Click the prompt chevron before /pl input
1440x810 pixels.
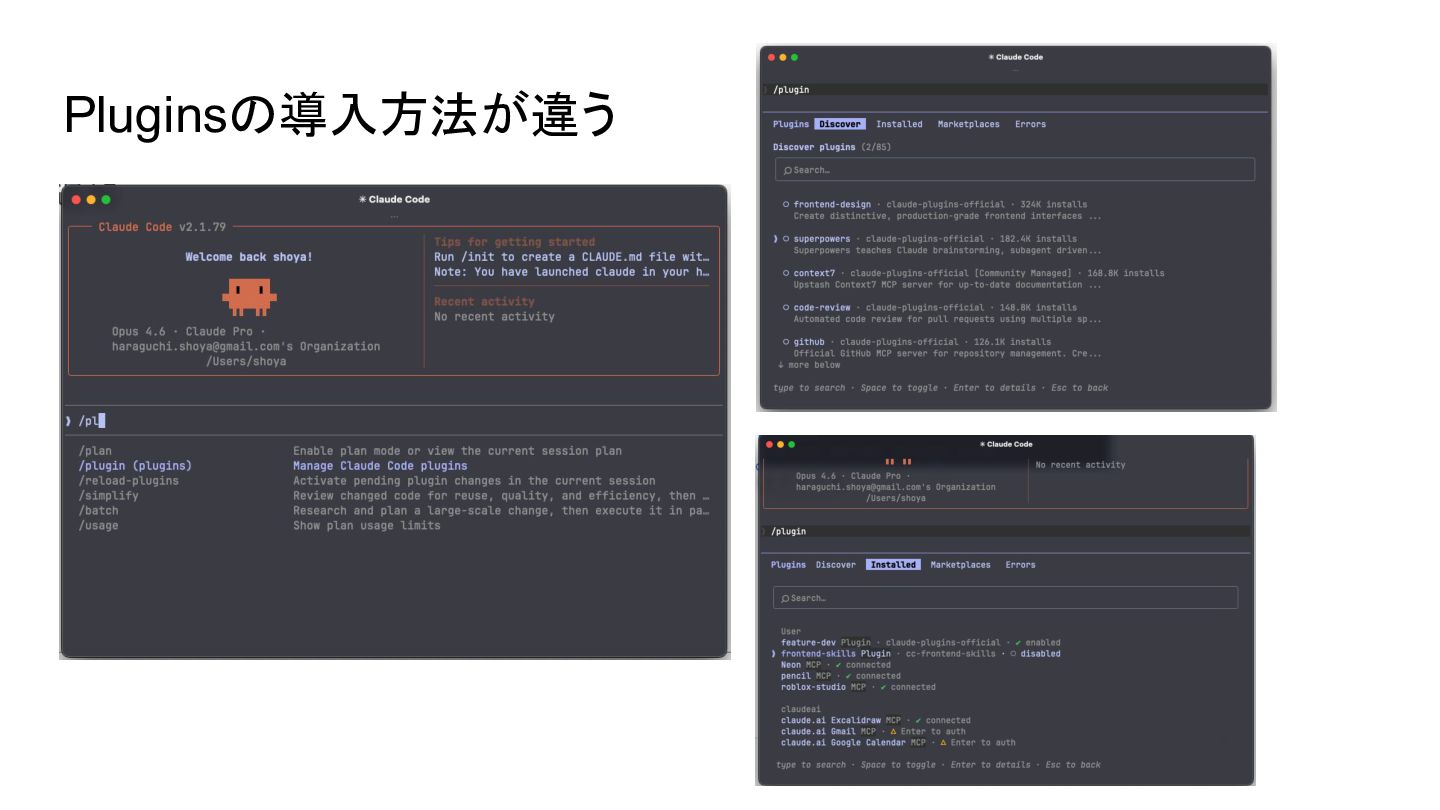(68, 421)
